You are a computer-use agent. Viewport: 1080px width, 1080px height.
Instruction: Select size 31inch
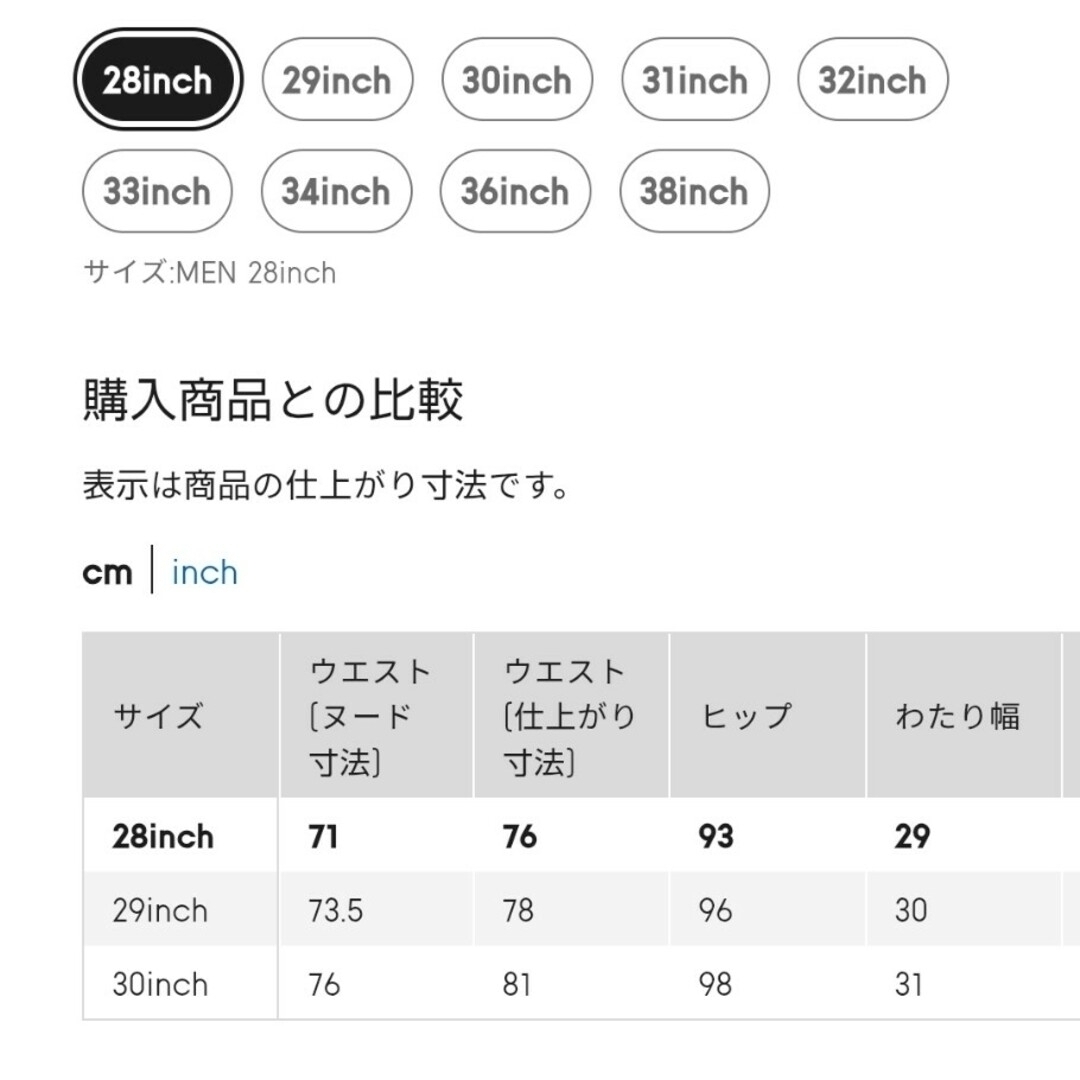coord(695,80)
